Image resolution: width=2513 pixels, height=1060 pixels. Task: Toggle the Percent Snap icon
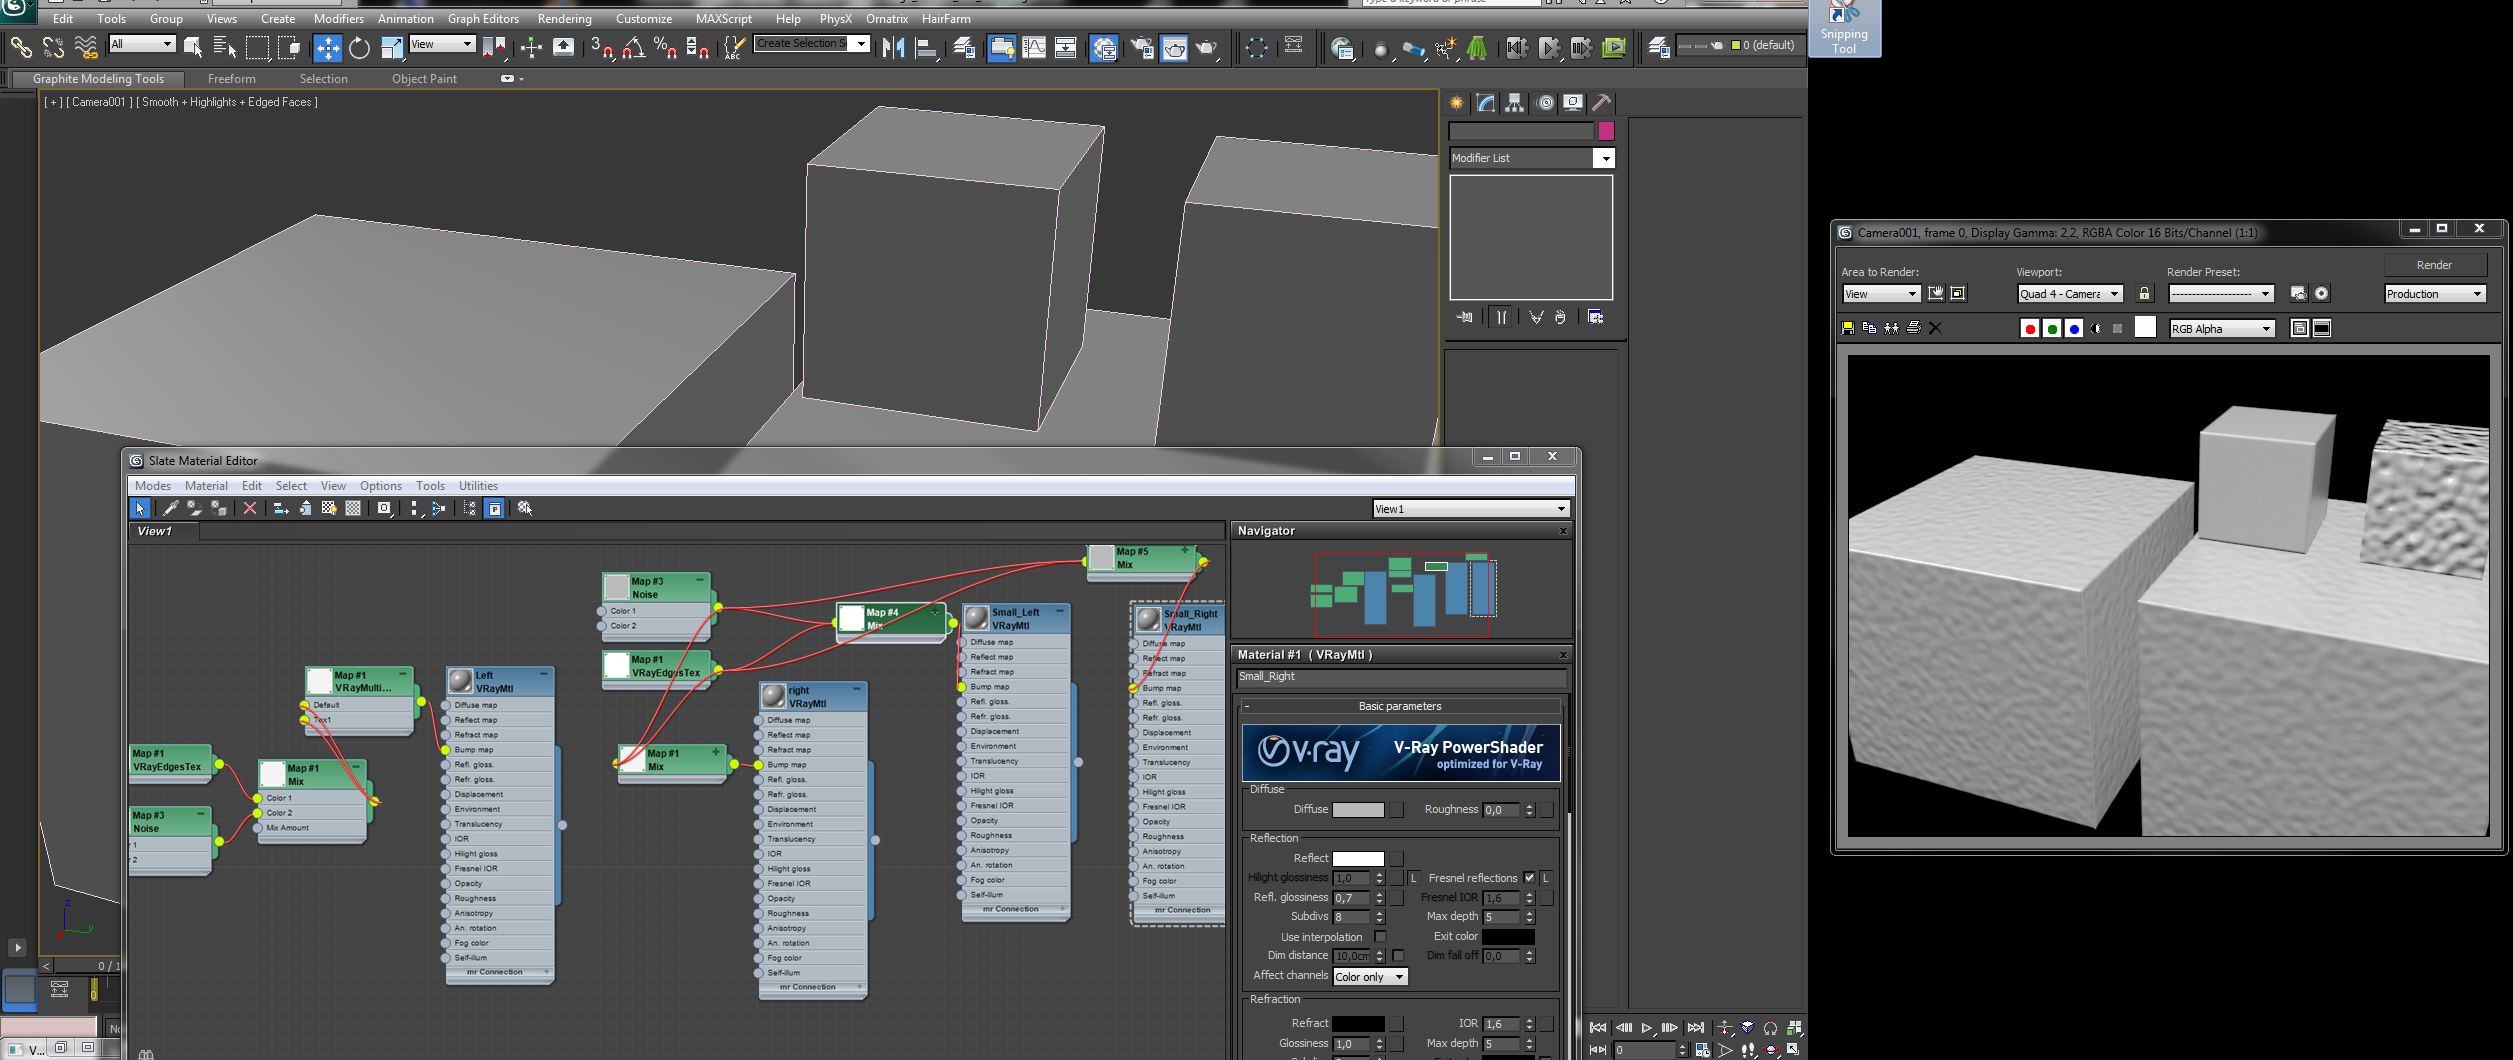665,47
